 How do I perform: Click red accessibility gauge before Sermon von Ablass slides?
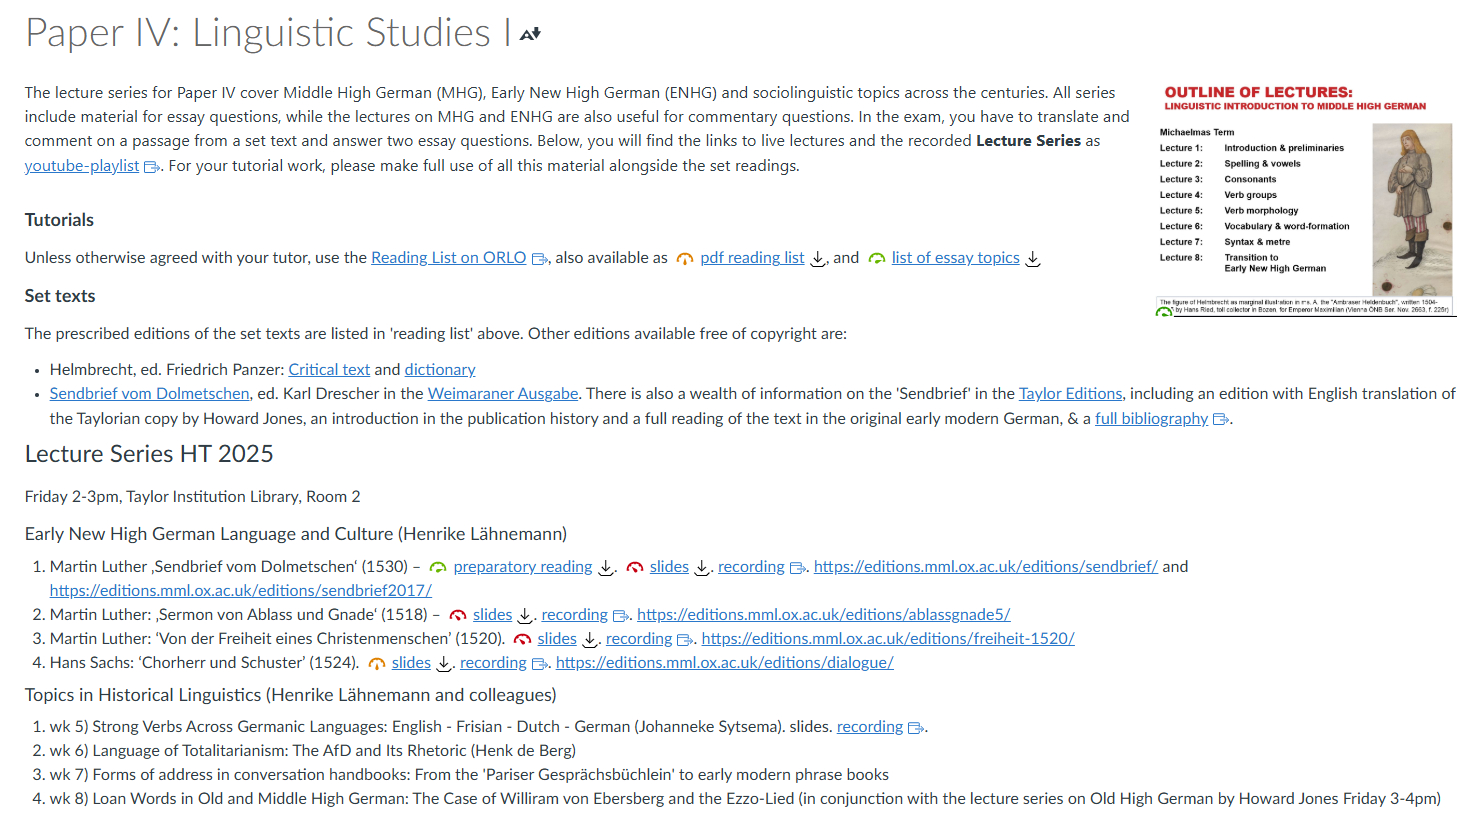[x=458, y=616]
